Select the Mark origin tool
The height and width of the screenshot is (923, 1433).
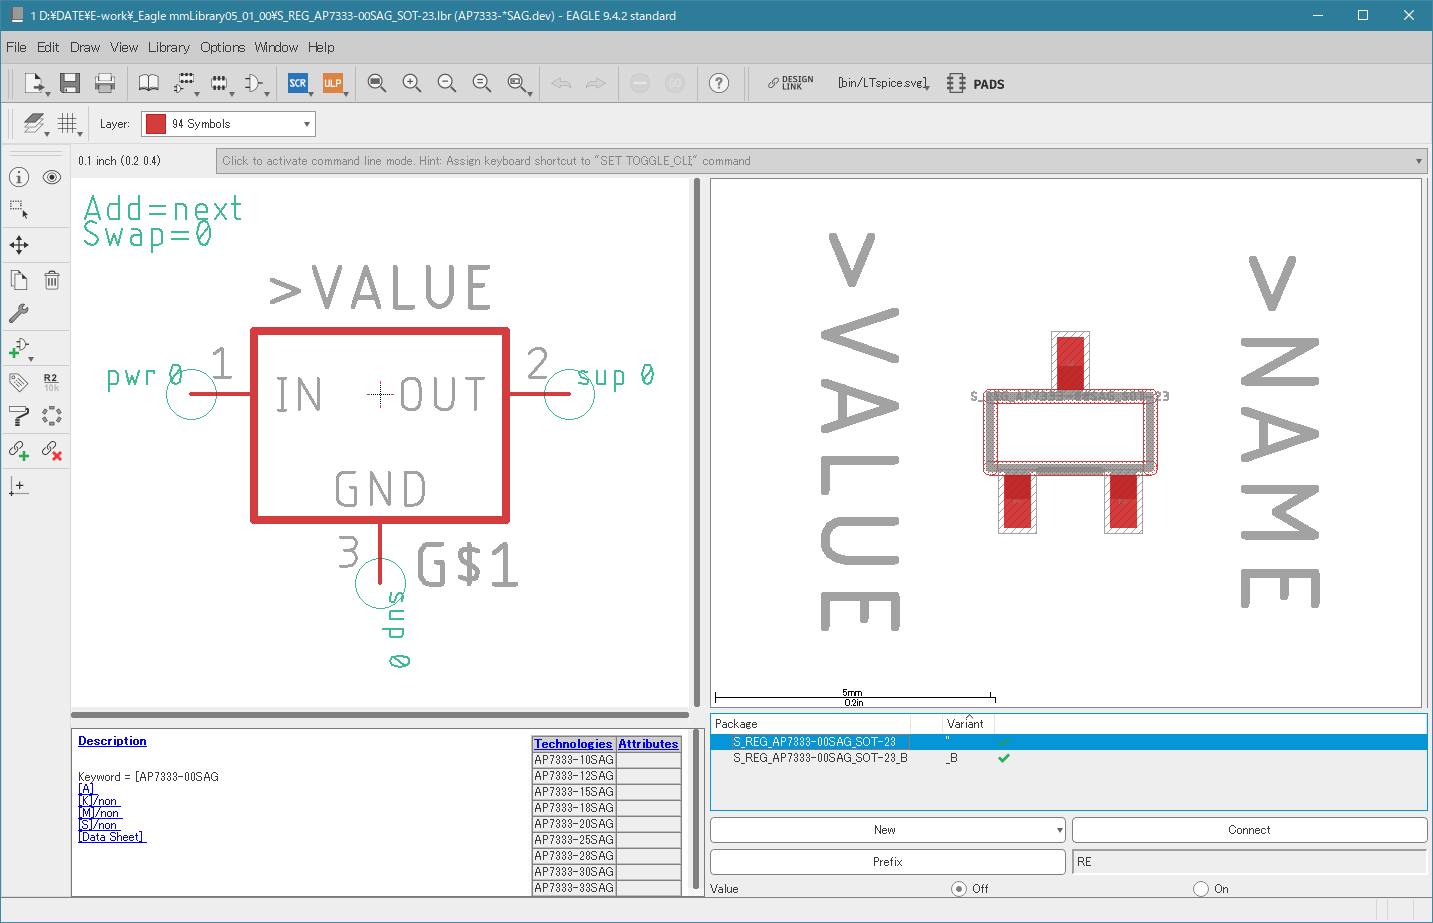pyautogui.click(x=19, y=486)
